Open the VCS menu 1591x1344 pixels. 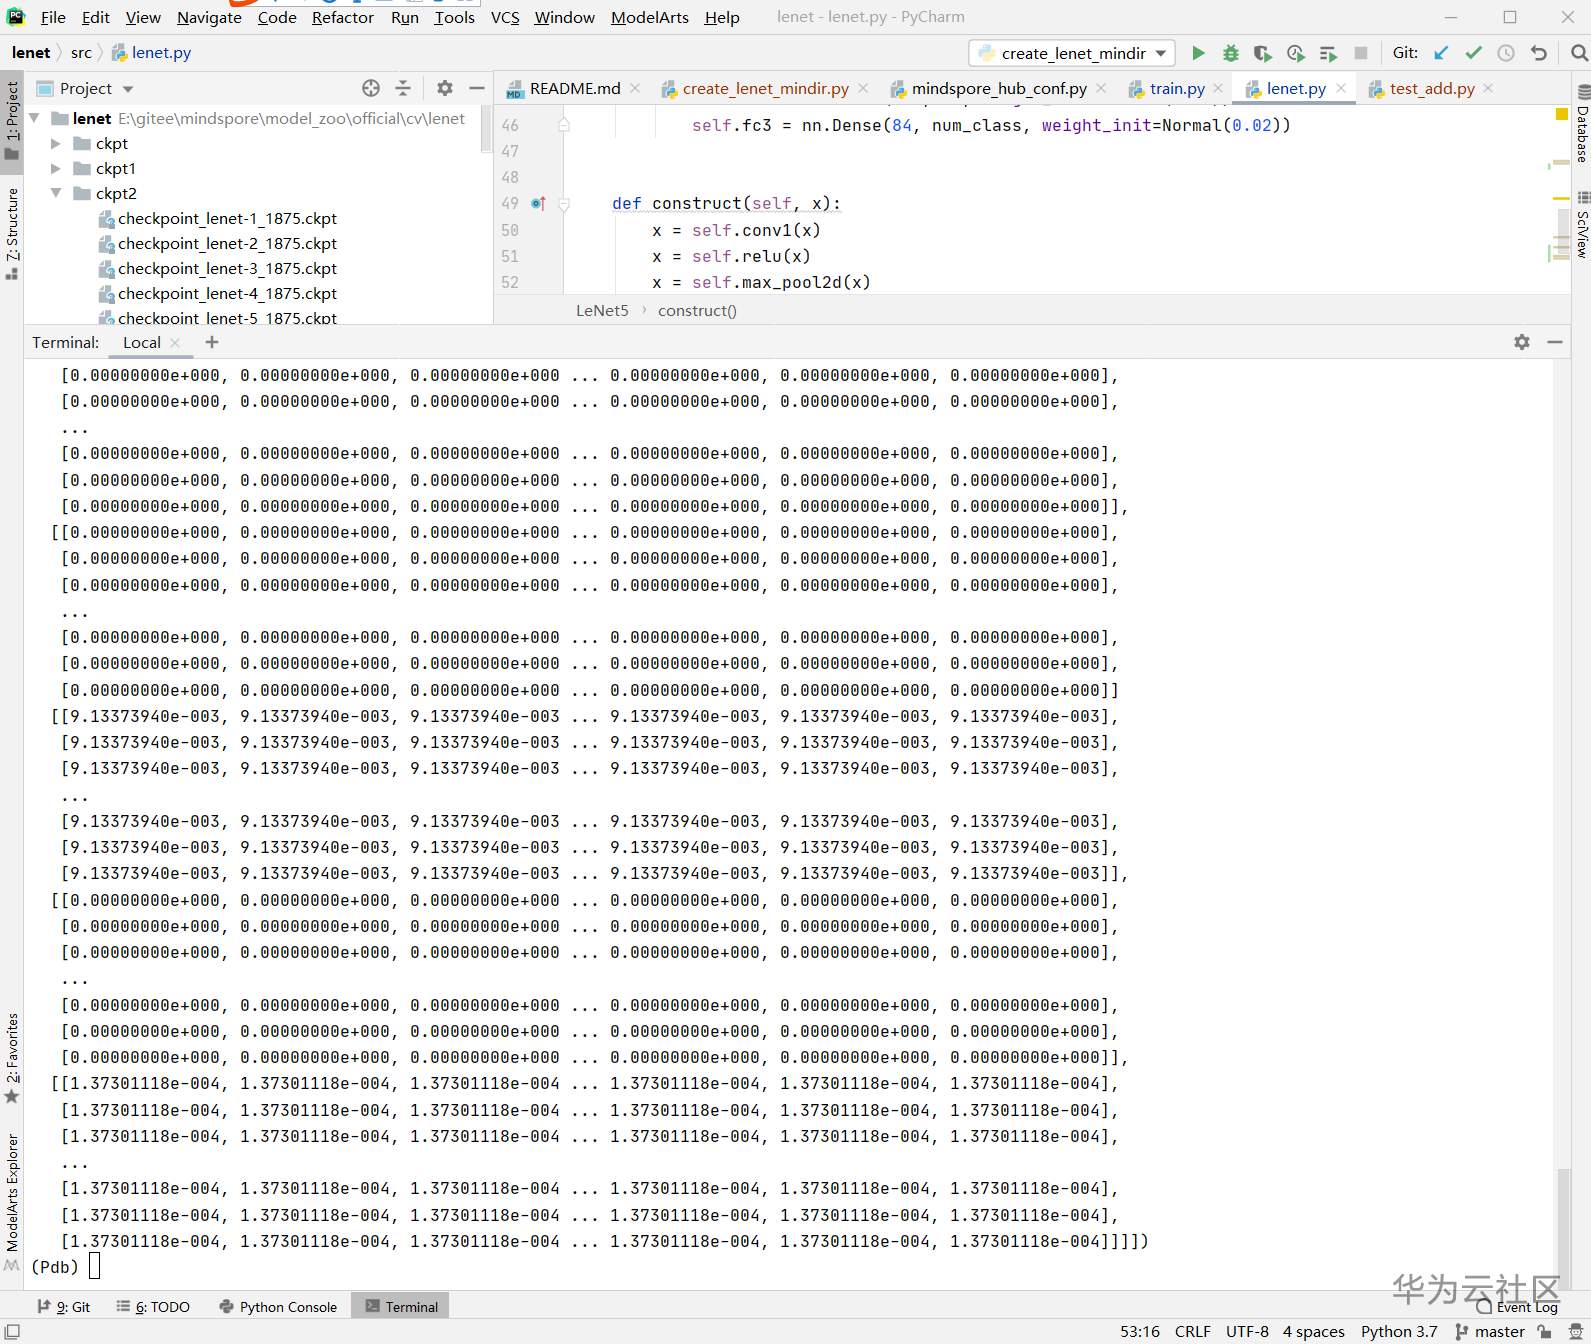(505, 17)
